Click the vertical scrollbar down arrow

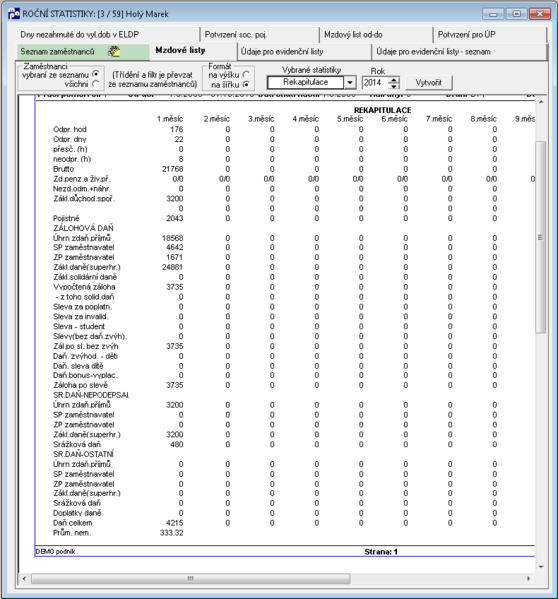tap(541, 567)
